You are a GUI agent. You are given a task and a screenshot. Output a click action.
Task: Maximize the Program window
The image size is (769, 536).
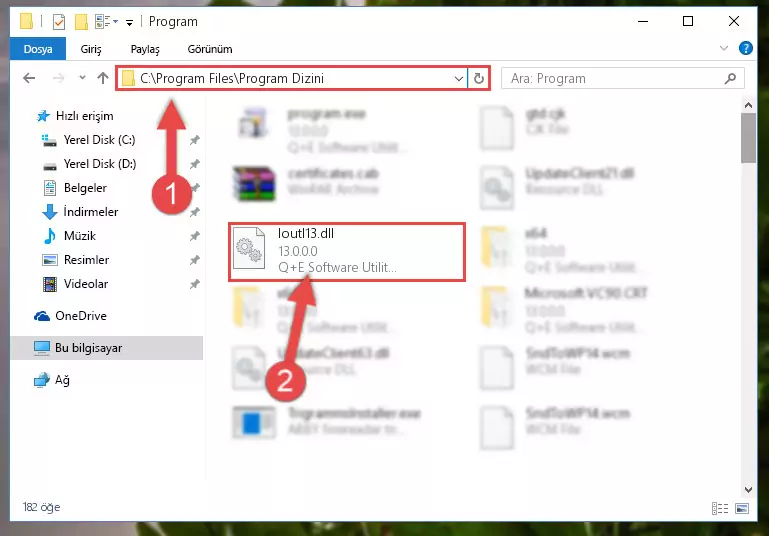tap(688, 21)
